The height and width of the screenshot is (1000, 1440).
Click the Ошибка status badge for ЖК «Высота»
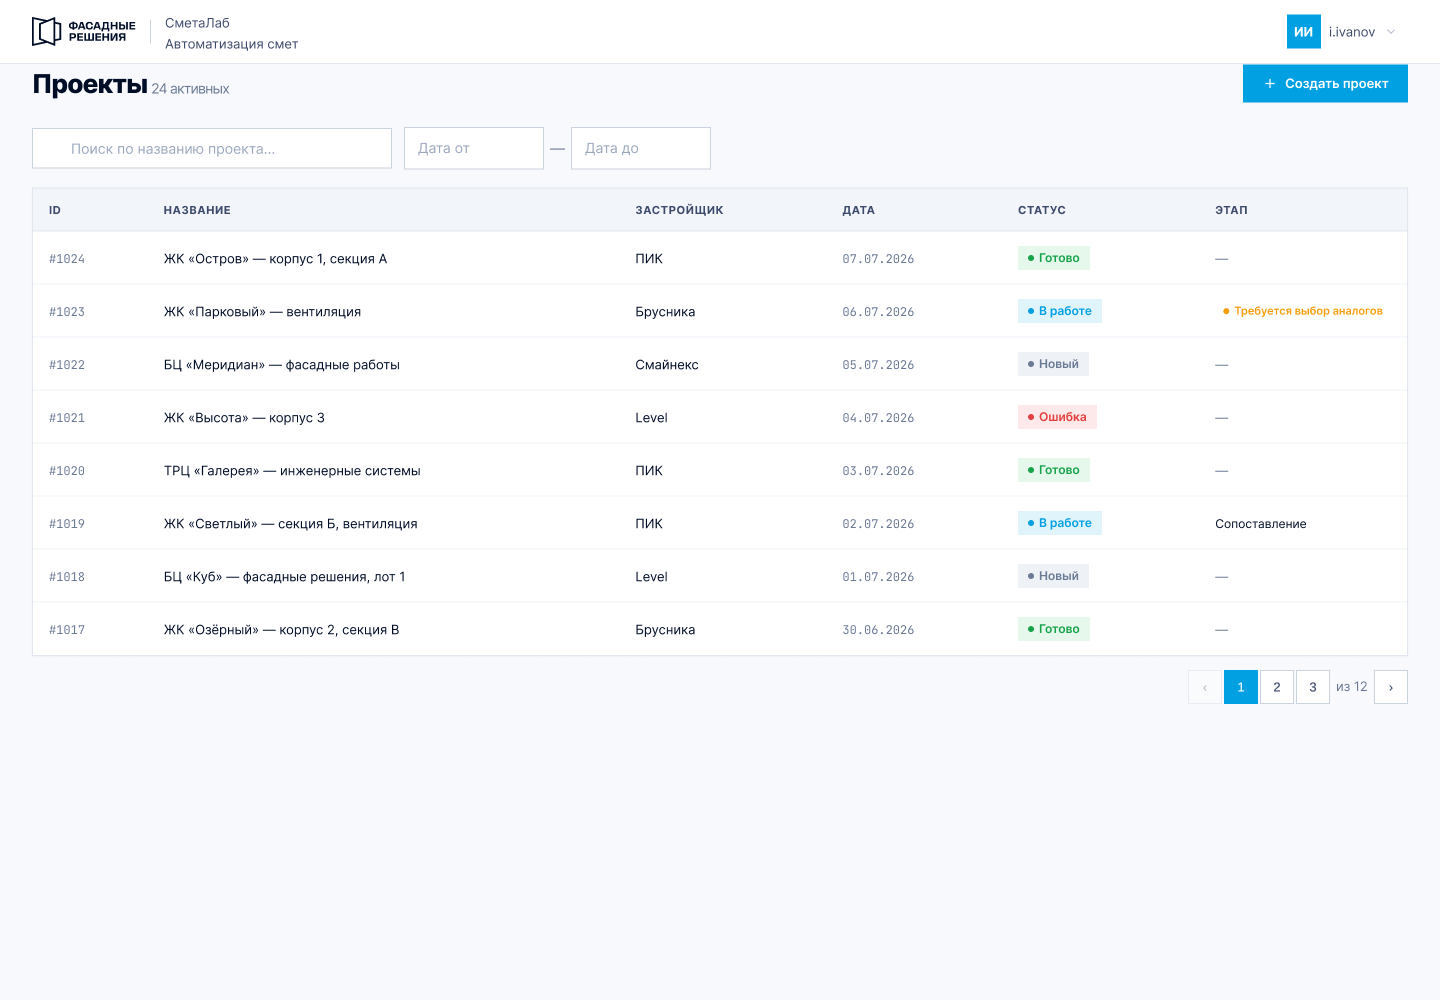click(x=1057, y=417)
